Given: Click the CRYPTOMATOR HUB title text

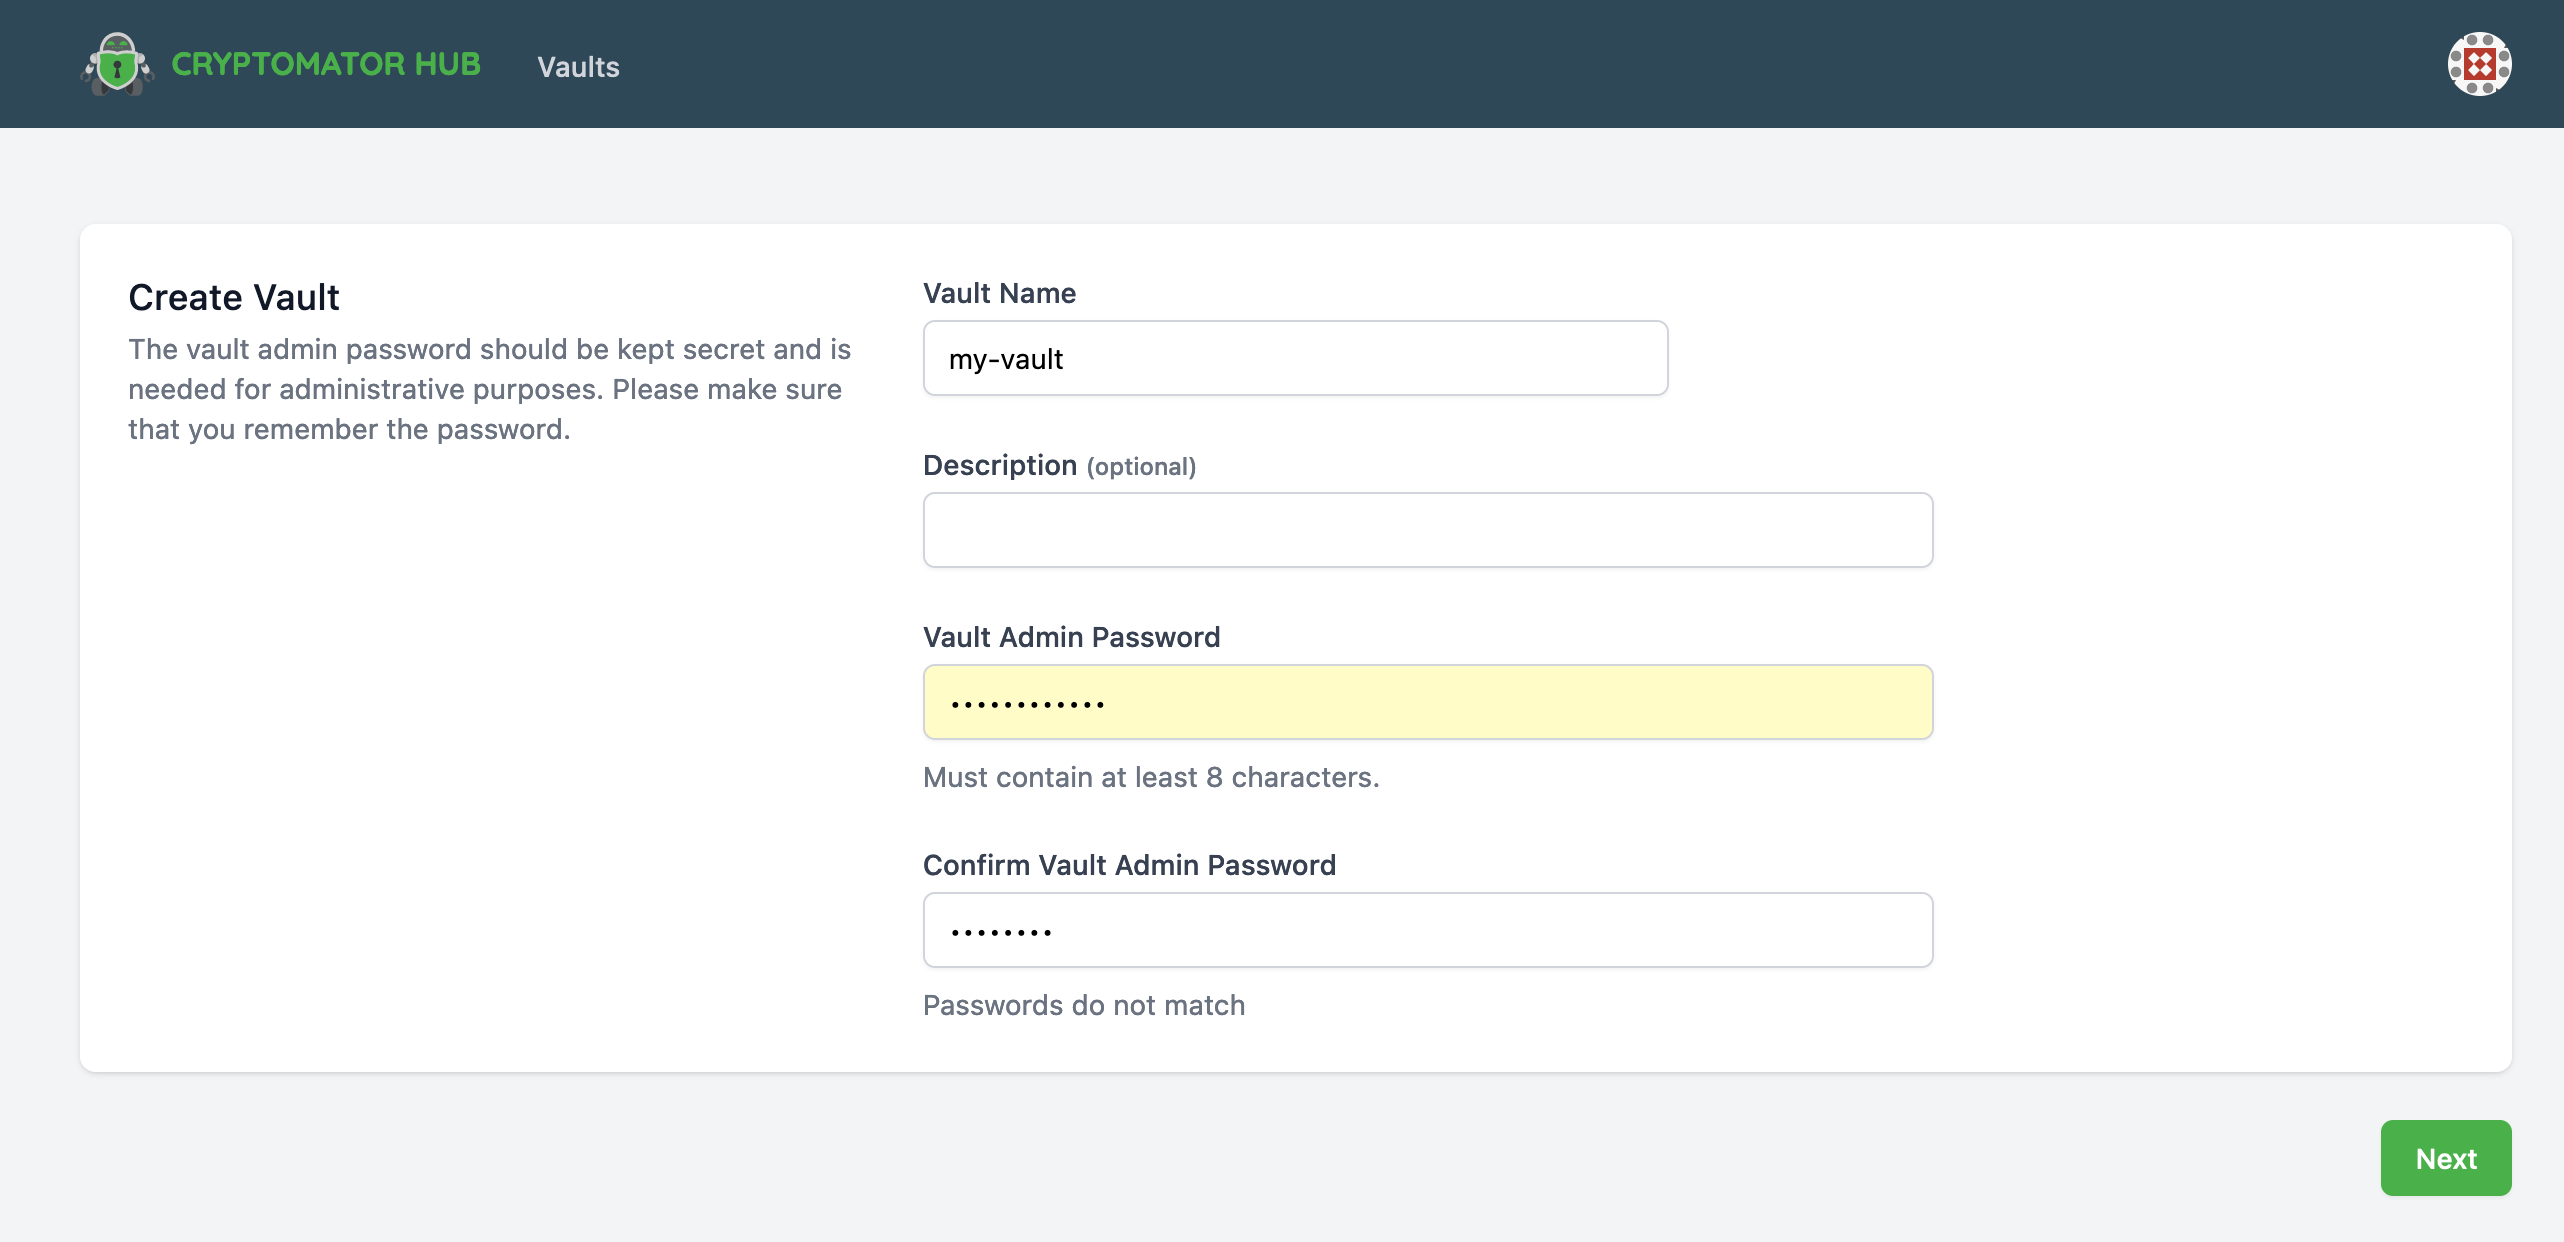Looking at the screenshot, I should (326, 64).
